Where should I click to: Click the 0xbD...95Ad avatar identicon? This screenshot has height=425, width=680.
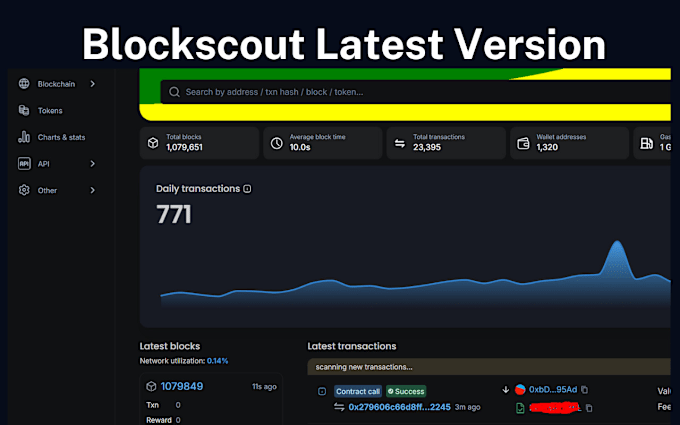[x=520, y=389]
